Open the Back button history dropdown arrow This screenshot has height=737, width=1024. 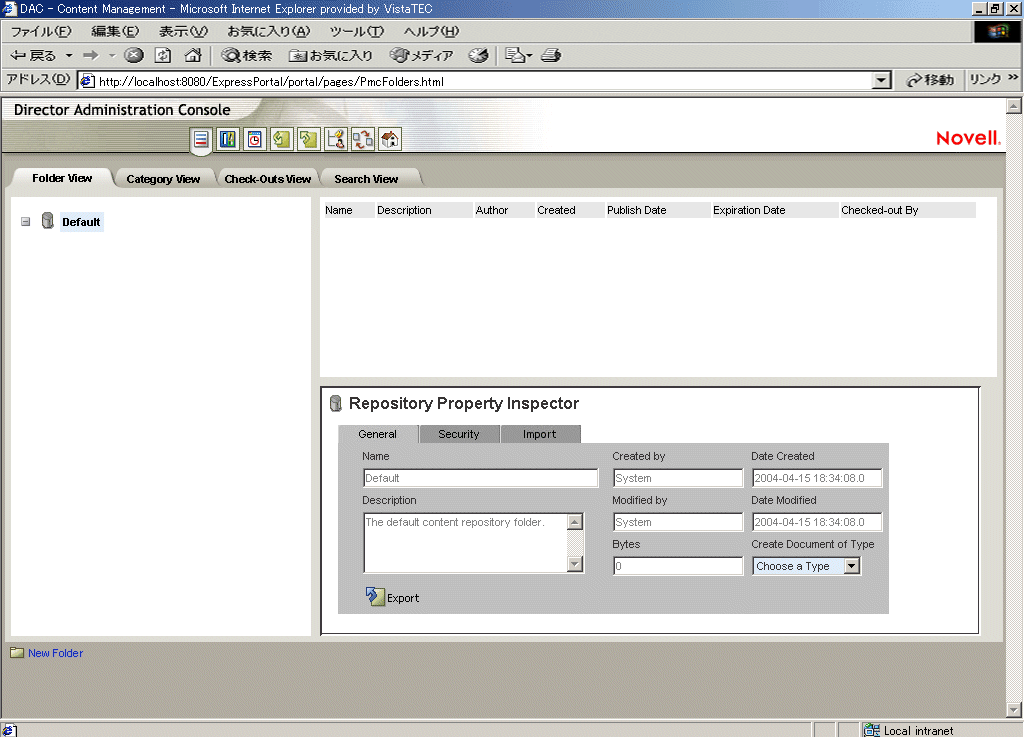coord(69,55)
